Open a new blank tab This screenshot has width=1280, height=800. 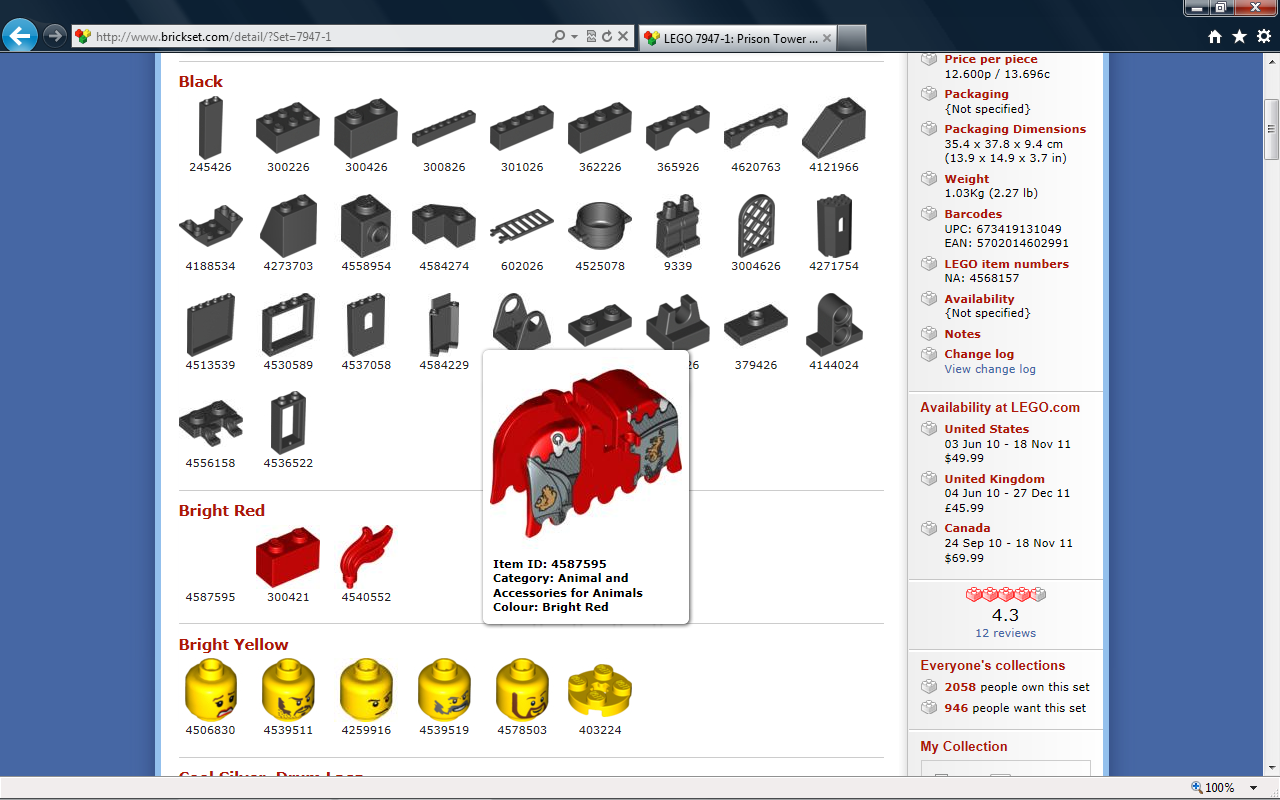click(x=851, y=38)
